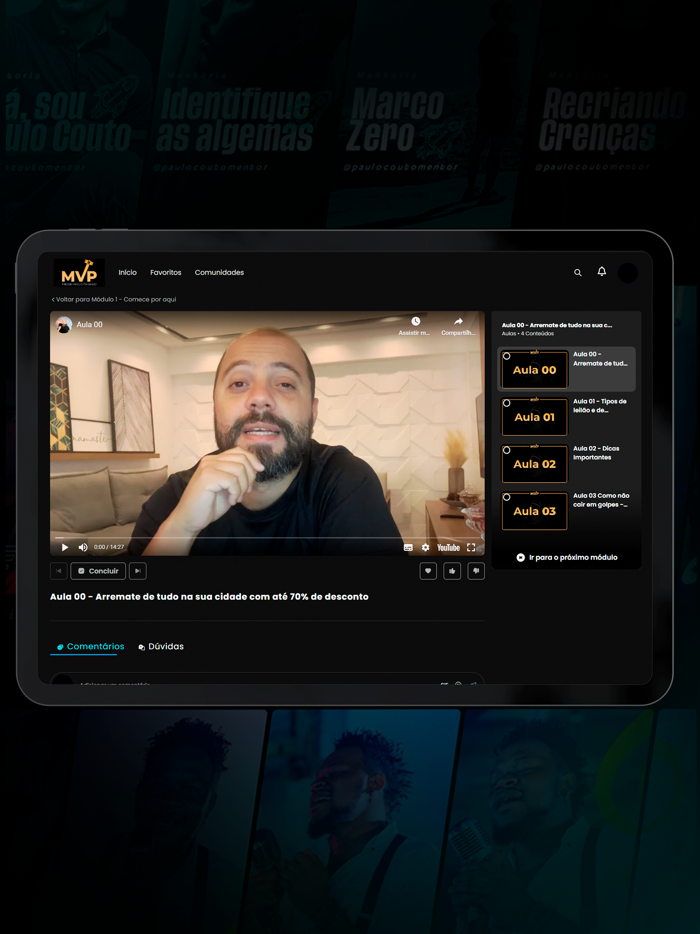Select the Aula 02 thumbnail
Screen dimensions: 700x934
[x=534, y=464]
